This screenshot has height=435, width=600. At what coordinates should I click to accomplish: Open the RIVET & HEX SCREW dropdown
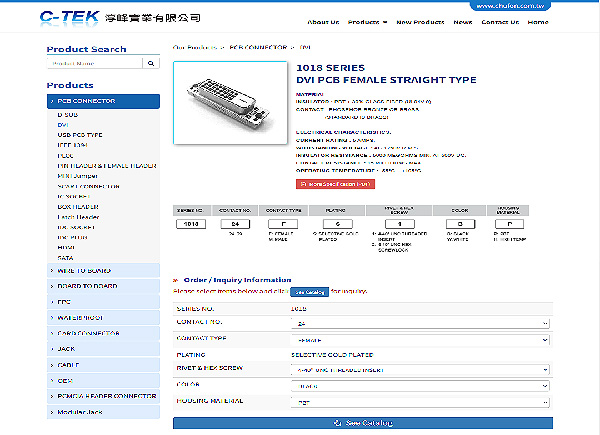pyautogui.click(x=420, y=369)
